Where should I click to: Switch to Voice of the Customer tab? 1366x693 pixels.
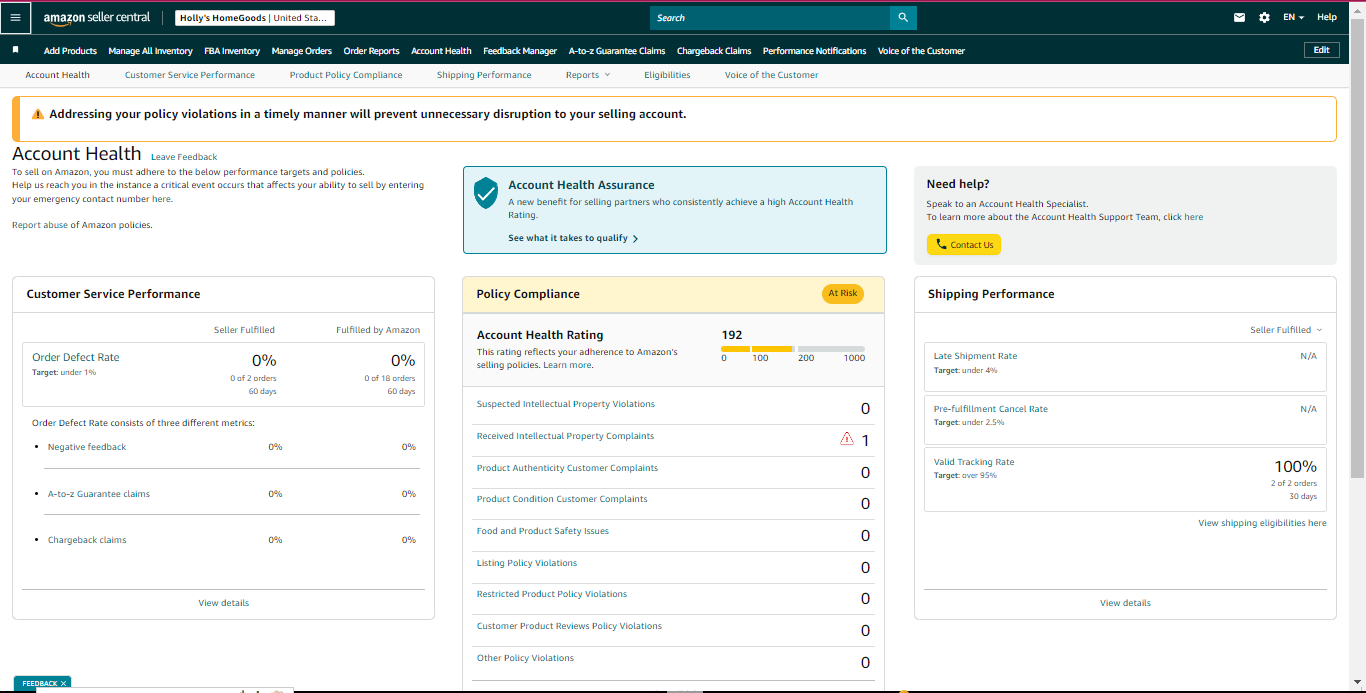click(771, 75)
